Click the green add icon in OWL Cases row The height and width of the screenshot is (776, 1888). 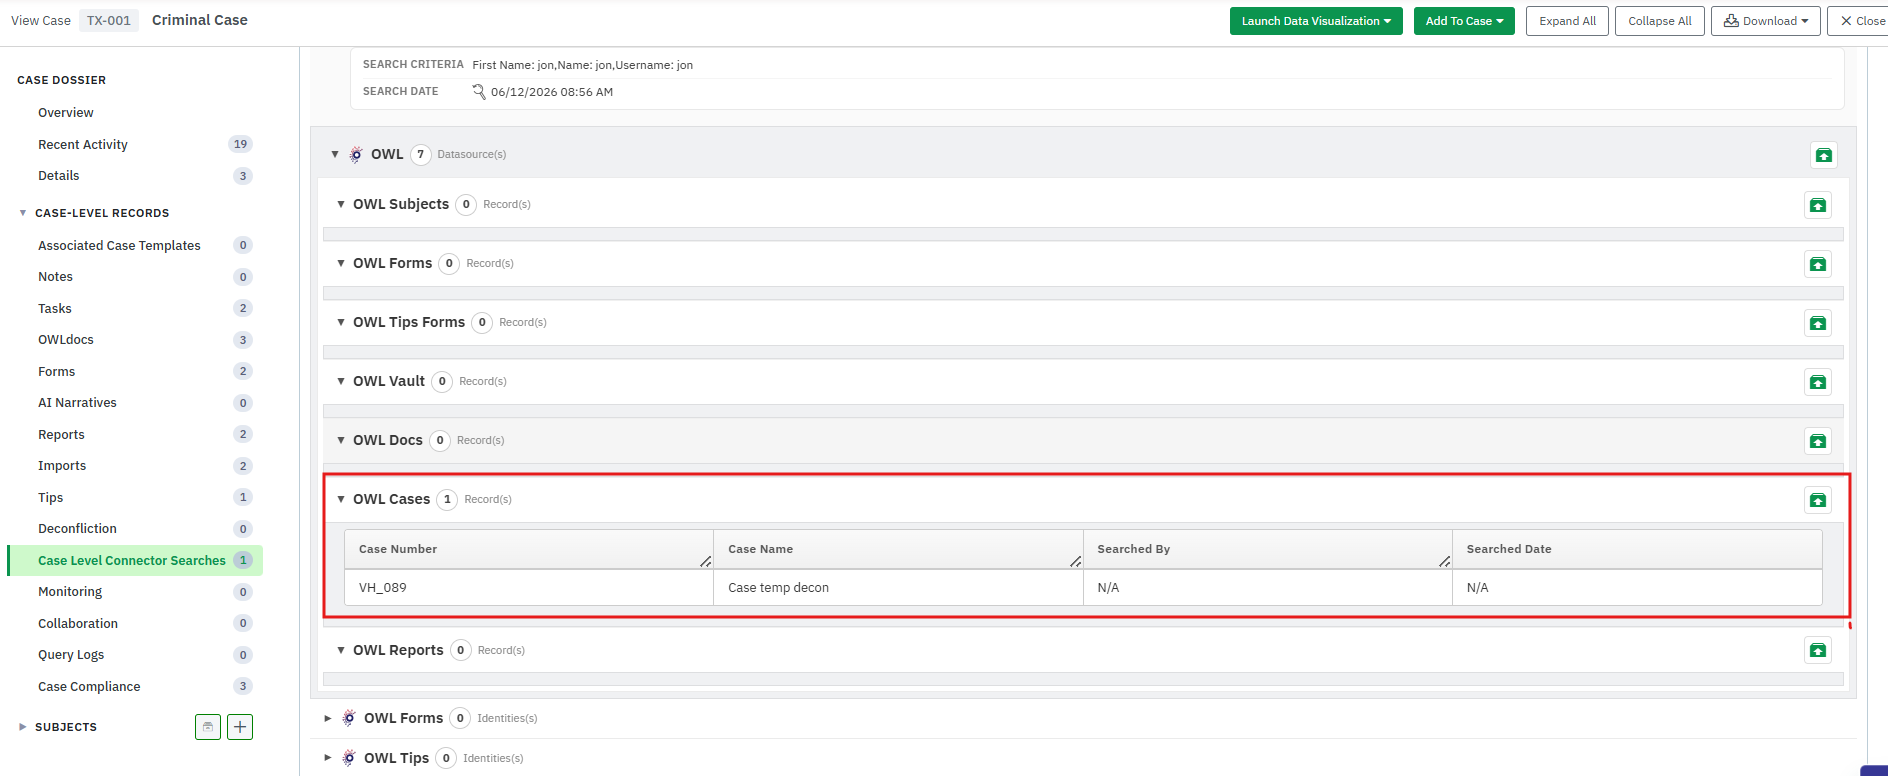pos(1818,500)
